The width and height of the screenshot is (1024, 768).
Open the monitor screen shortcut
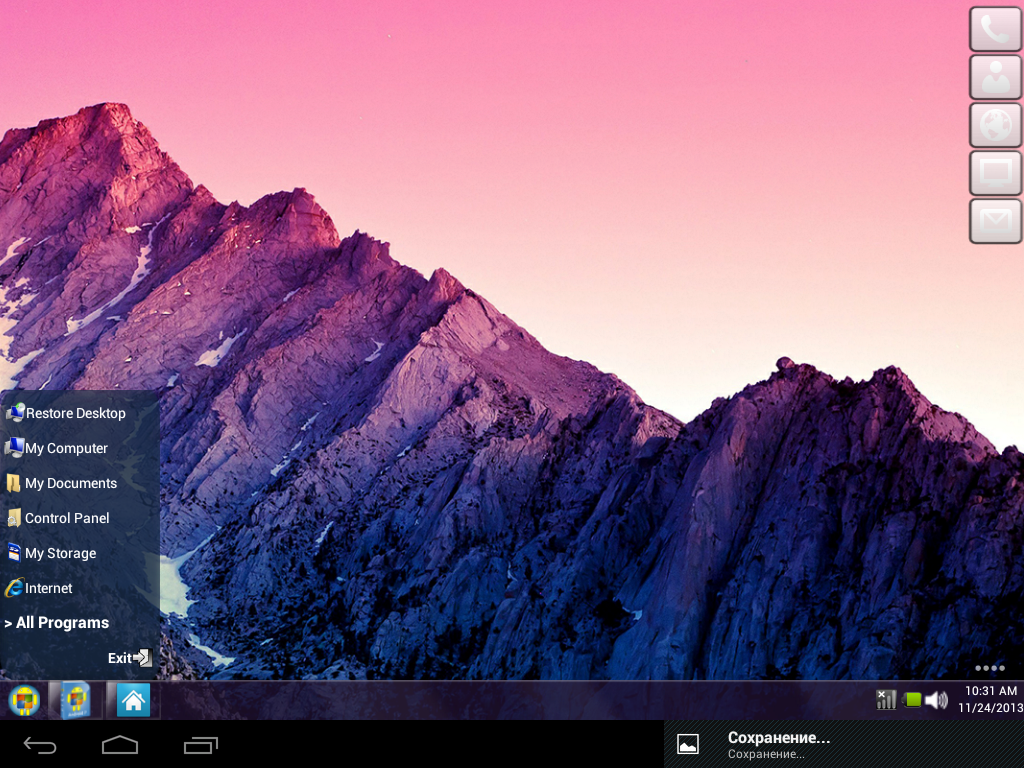pyautogui.click(x=995, y=173)
